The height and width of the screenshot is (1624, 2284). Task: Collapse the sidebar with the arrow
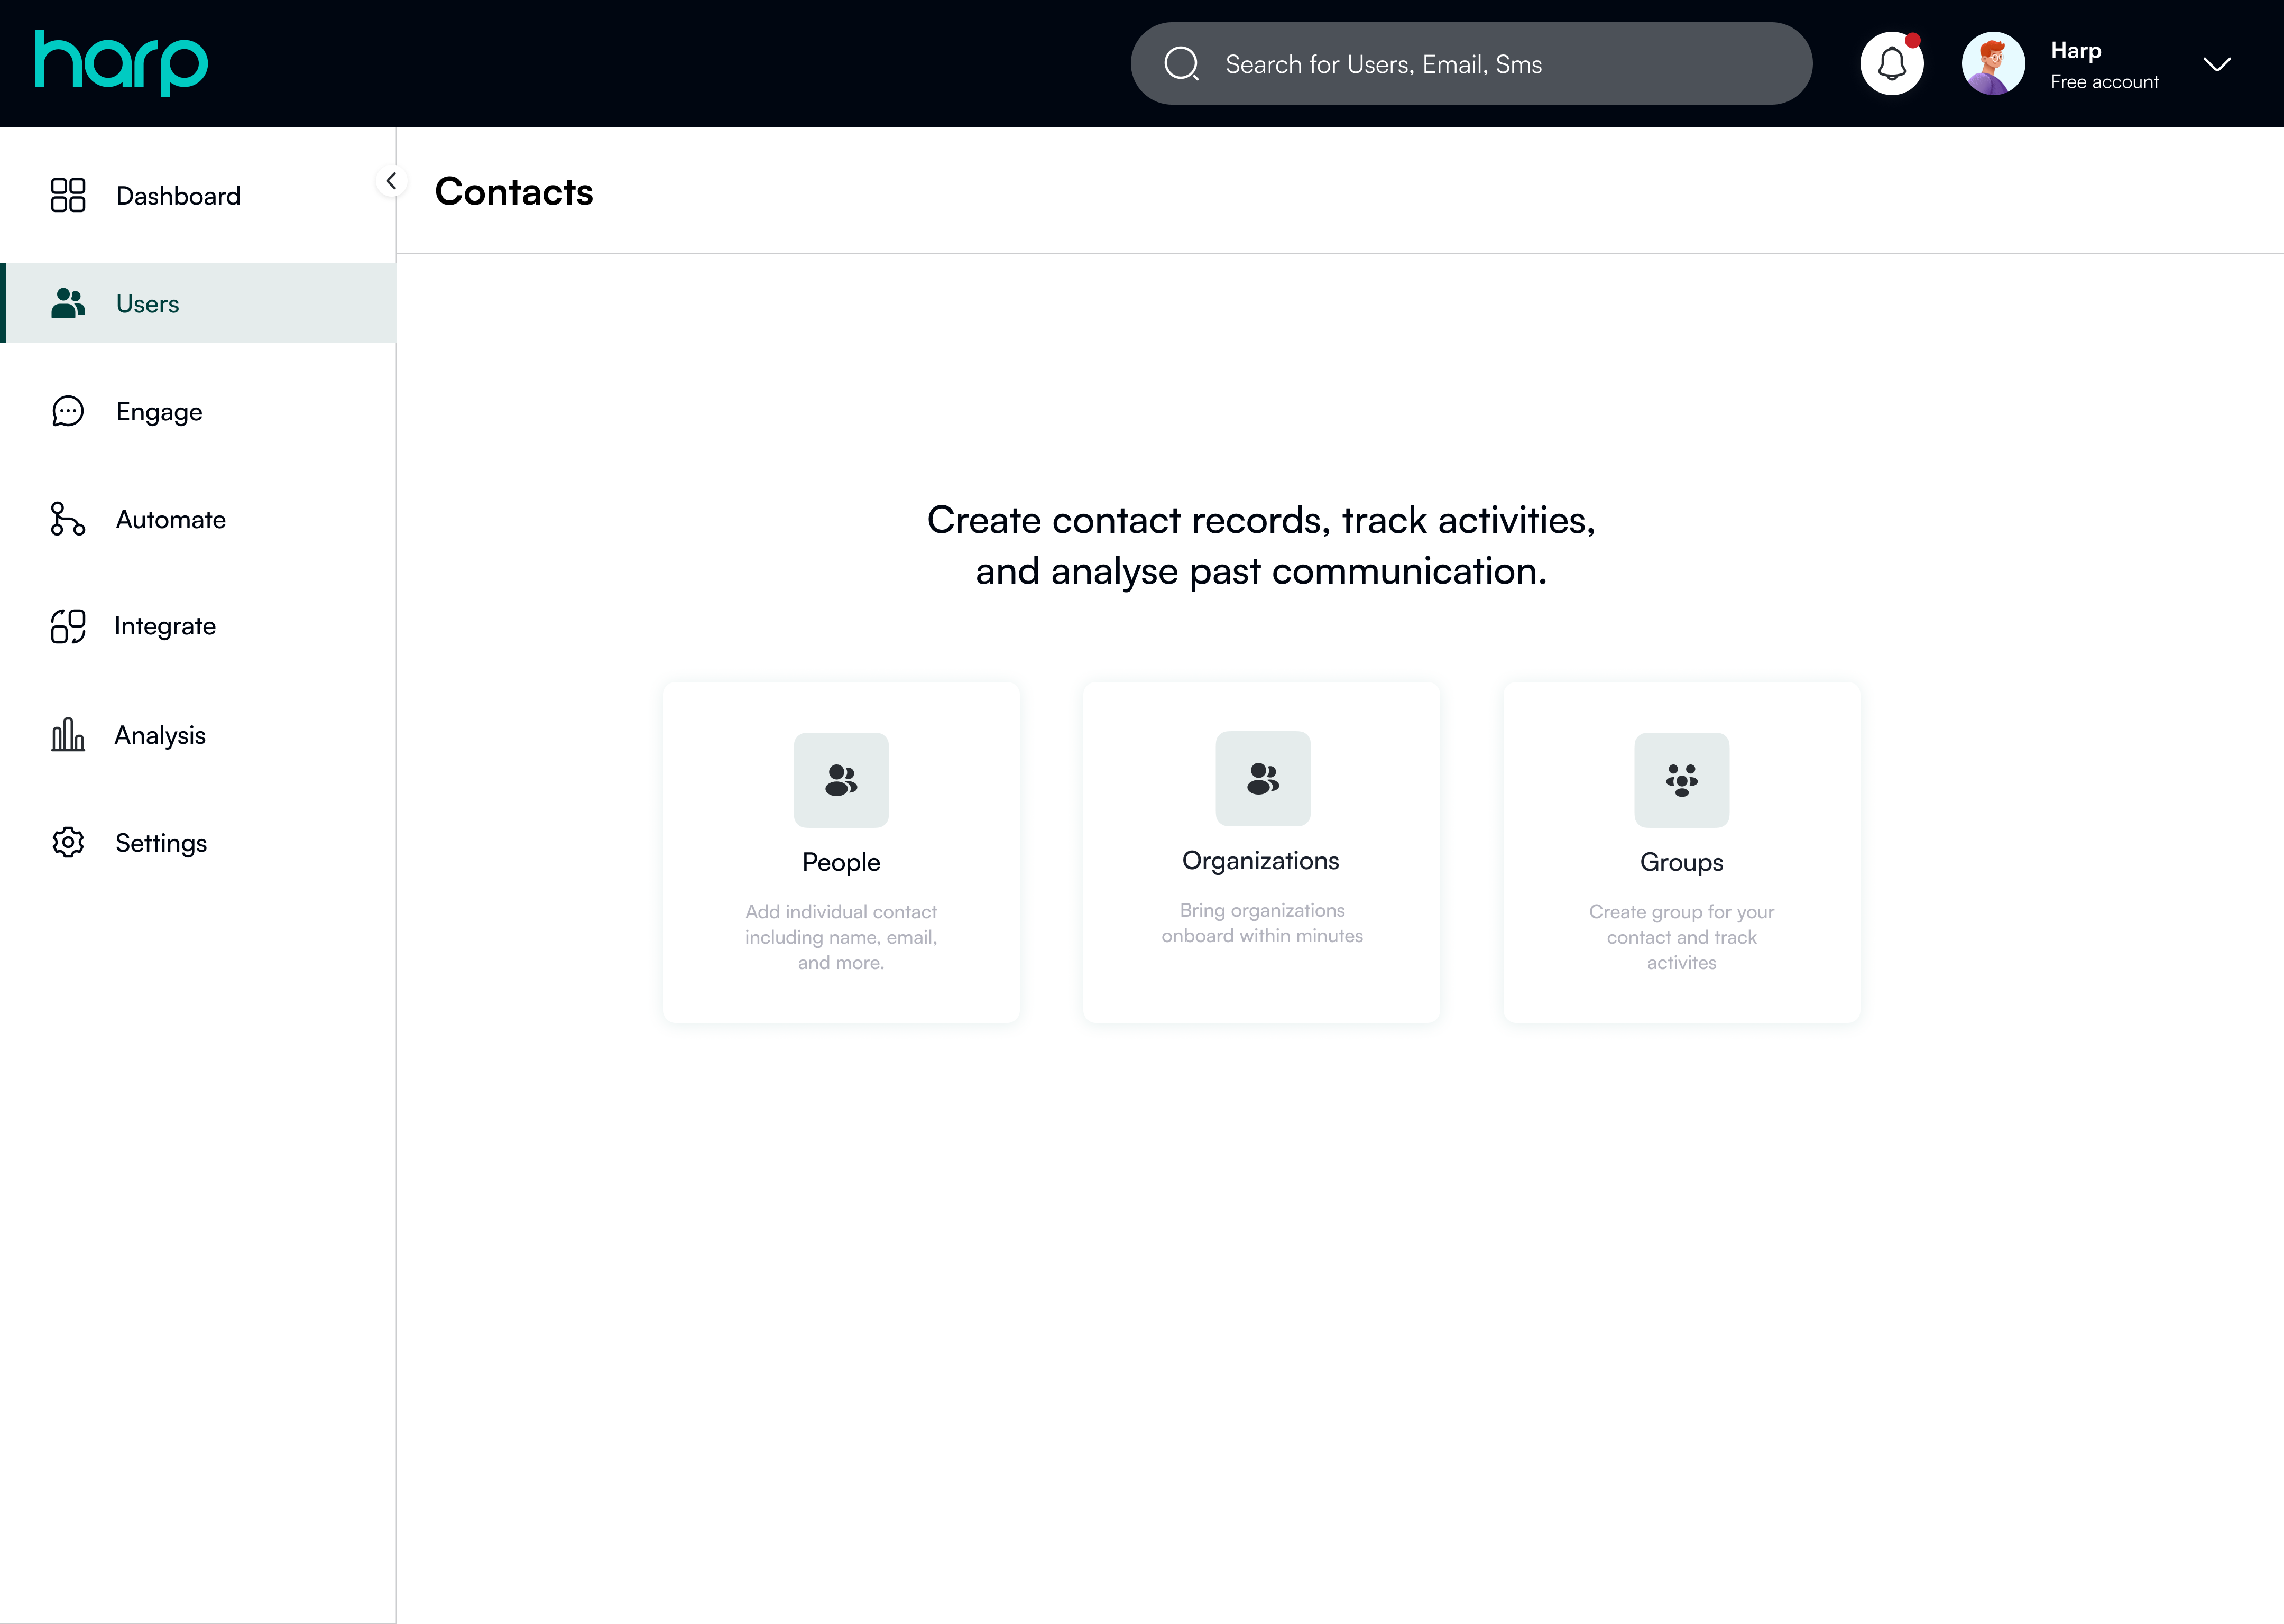pos(391,181)
